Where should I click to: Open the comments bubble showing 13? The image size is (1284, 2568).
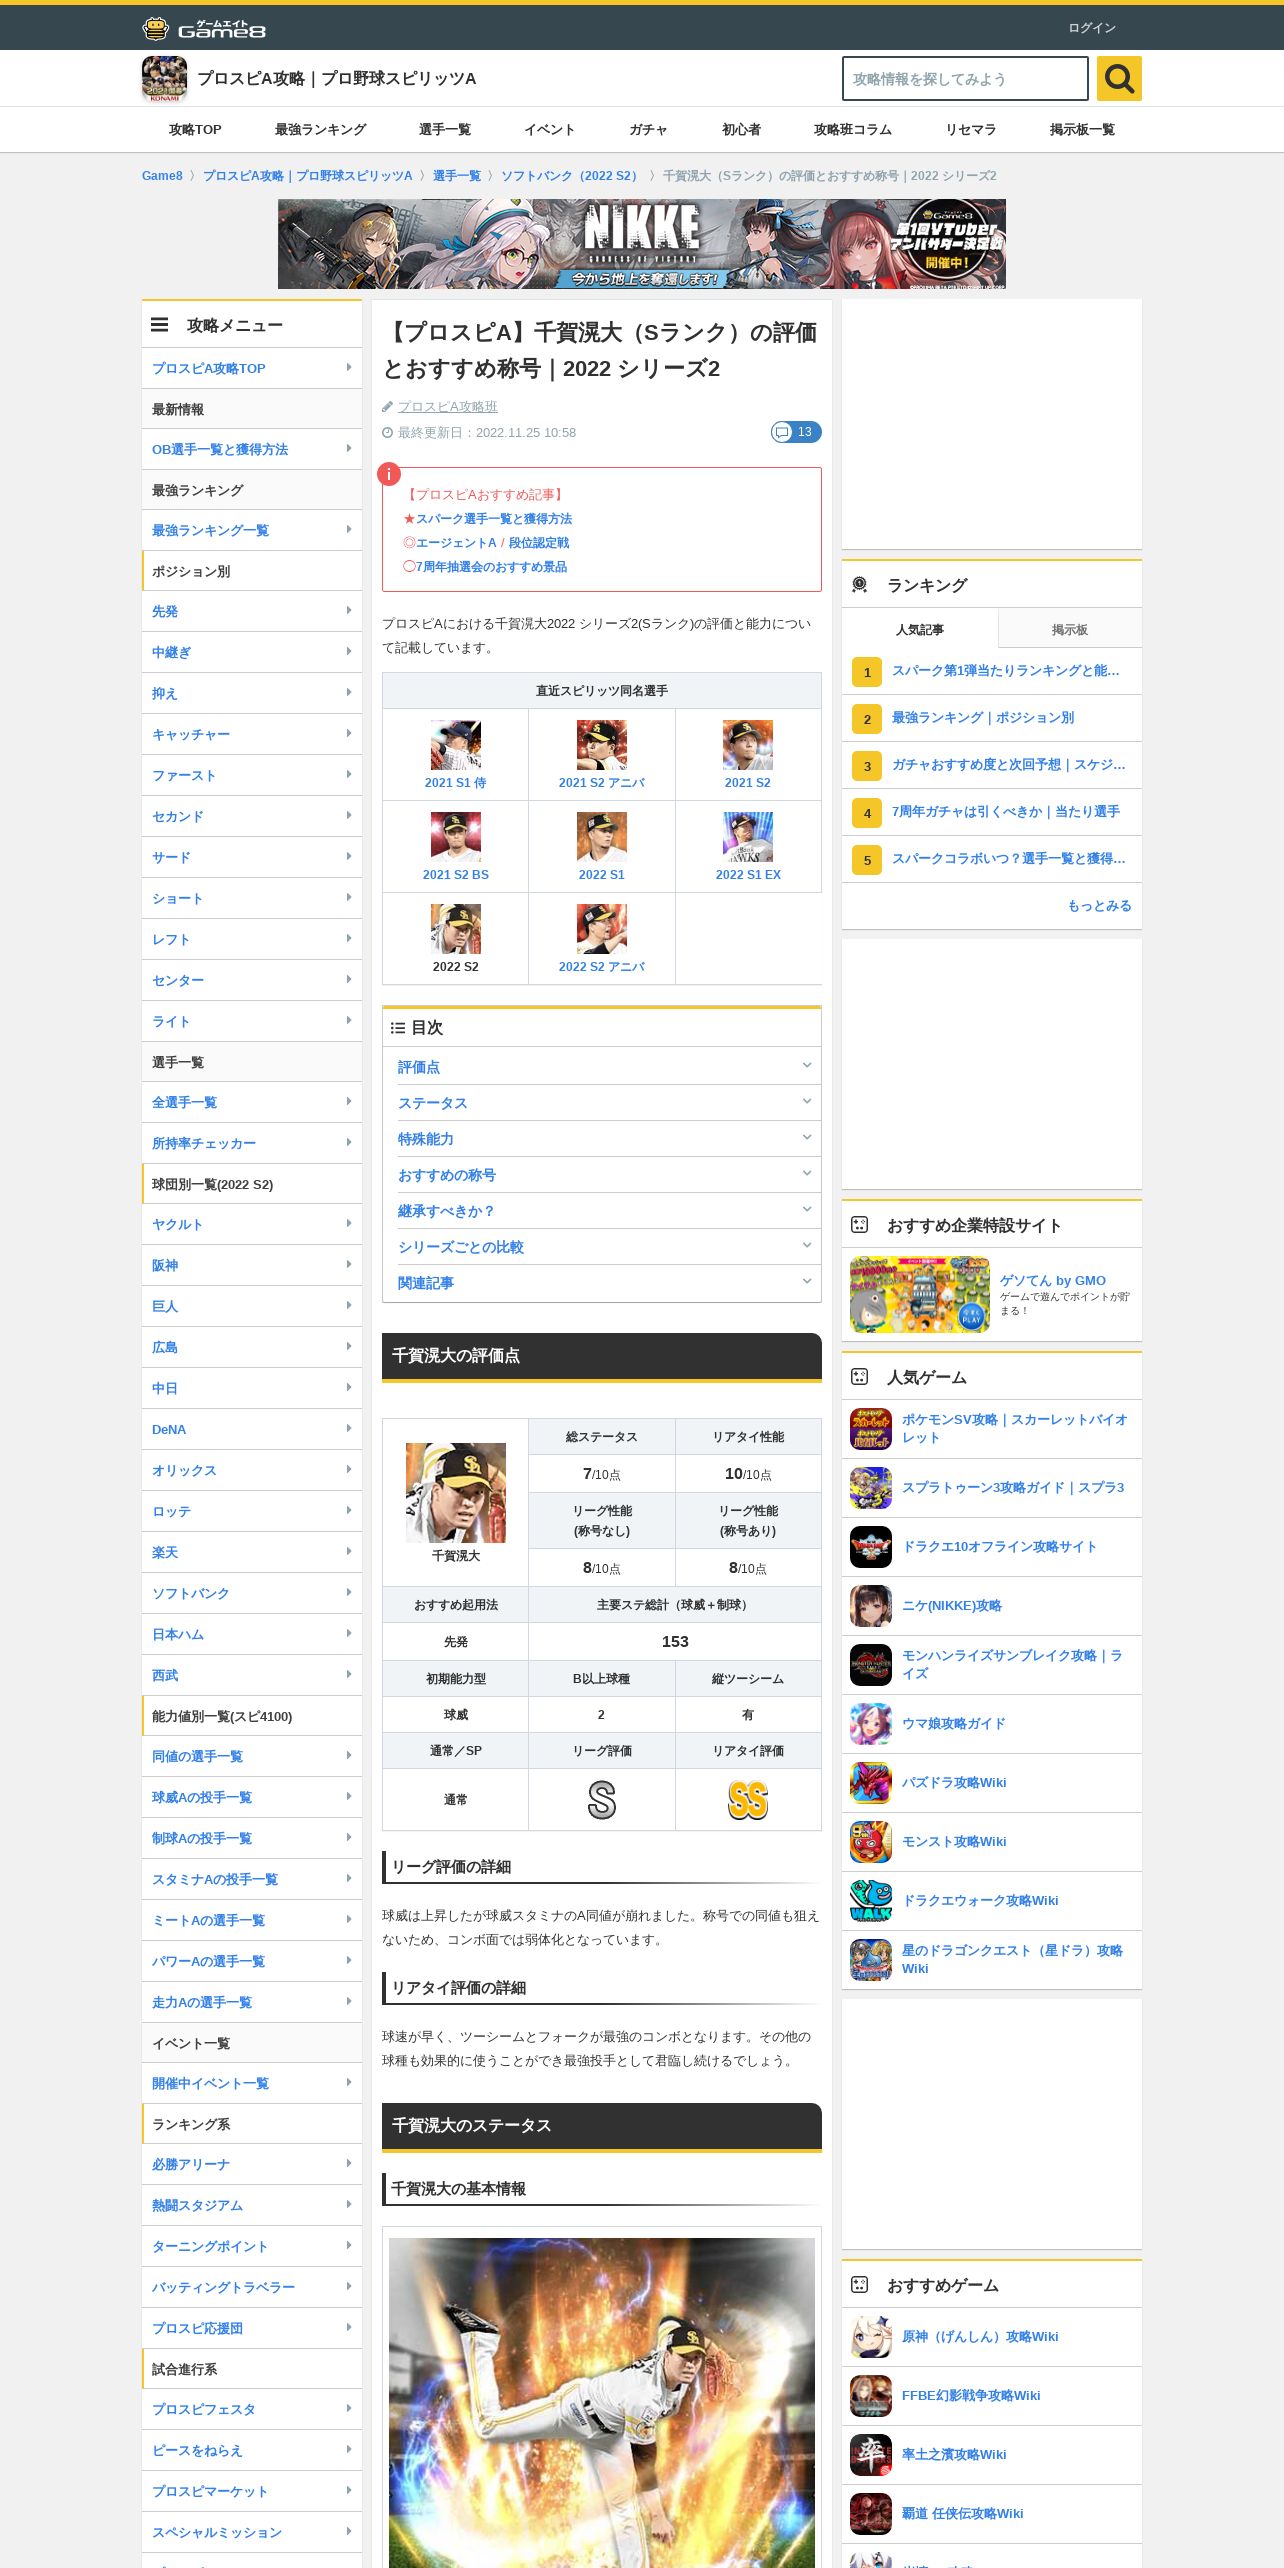(796, 432)
